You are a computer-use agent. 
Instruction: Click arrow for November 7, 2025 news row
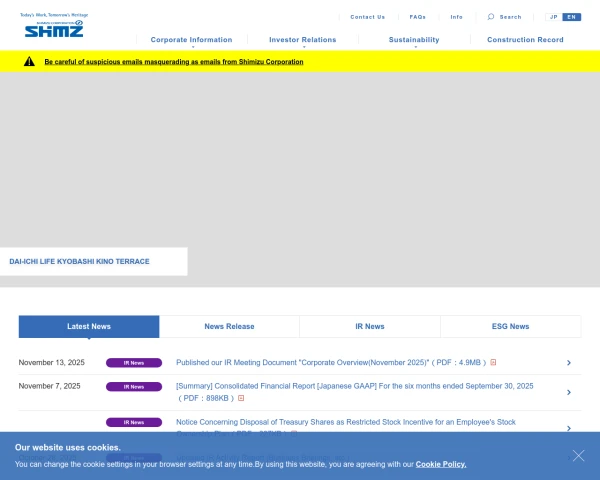tap(569, 392)
